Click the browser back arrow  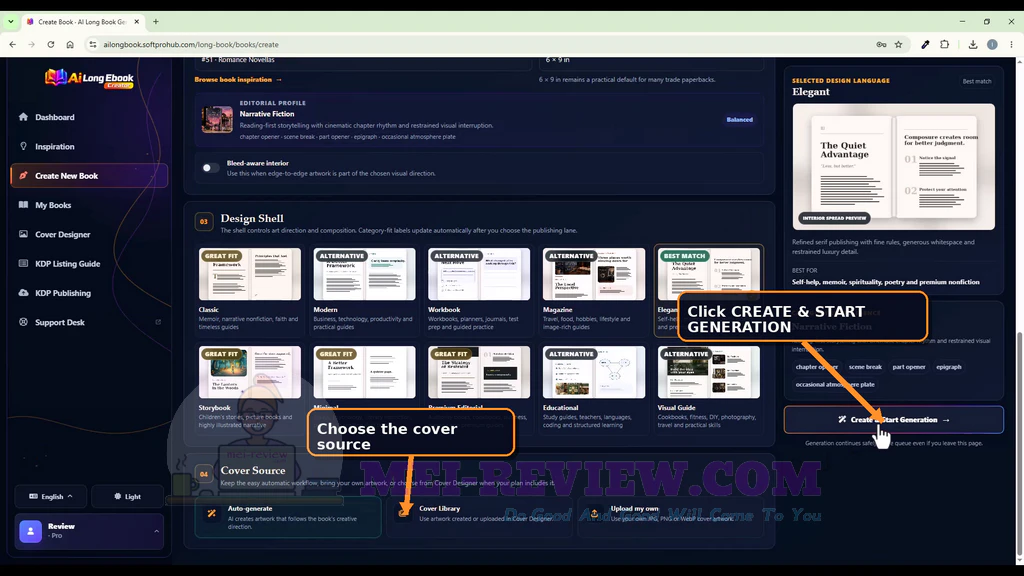coord(12,44)
